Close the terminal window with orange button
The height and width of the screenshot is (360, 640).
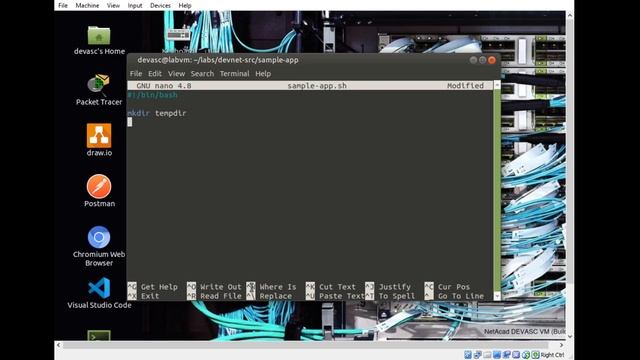point(492,60)
